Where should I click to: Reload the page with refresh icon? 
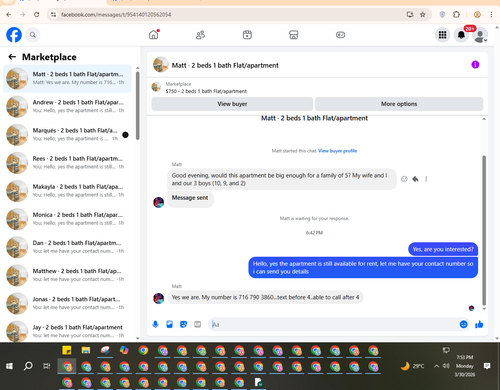[37, 15]
